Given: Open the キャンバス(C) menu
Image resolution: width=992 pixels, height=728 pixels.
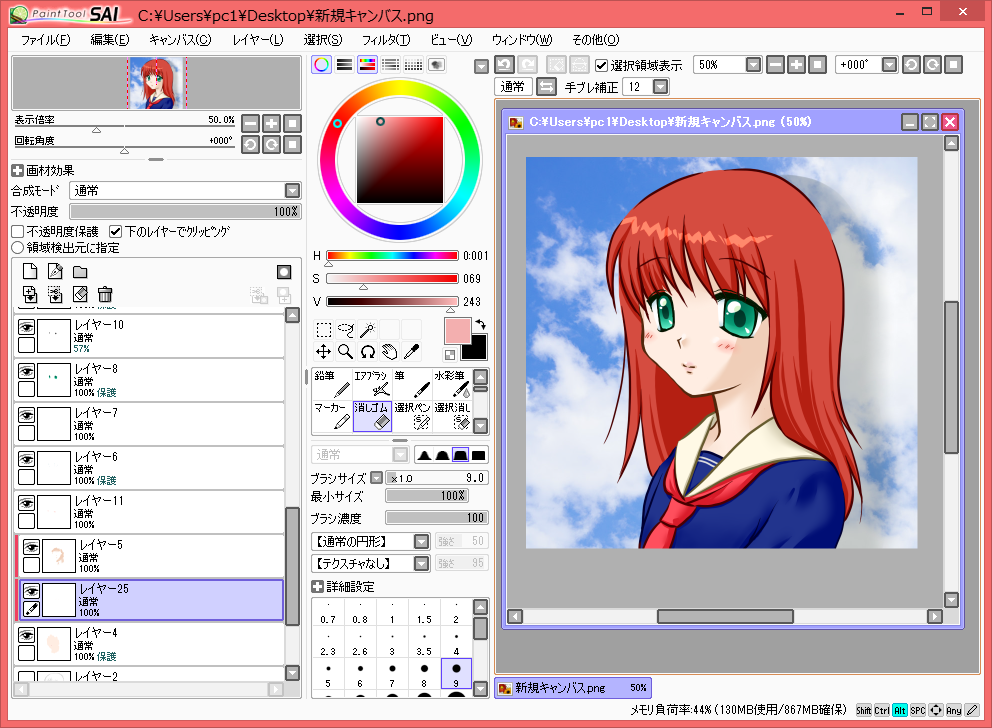Looking at the screenshot, I should pos(180,39).
